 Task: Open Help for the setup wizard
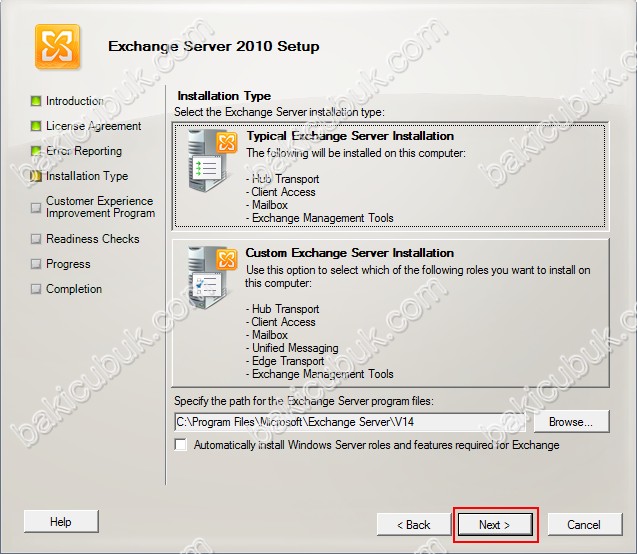coord(61,522)
